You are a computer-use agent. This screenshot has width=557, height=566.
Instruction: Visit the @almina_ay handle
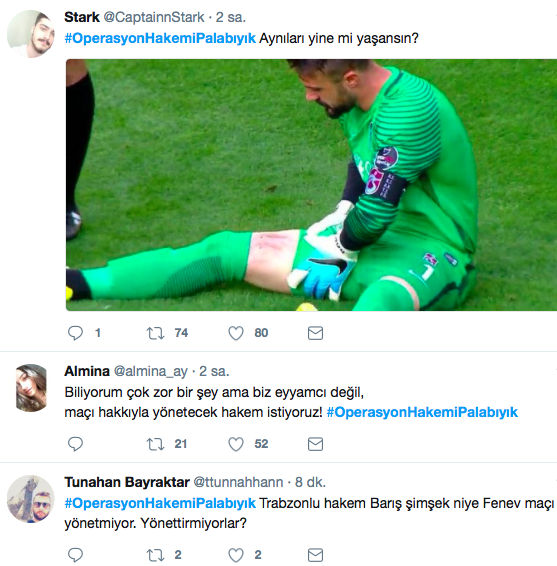[x=151, y=371]
